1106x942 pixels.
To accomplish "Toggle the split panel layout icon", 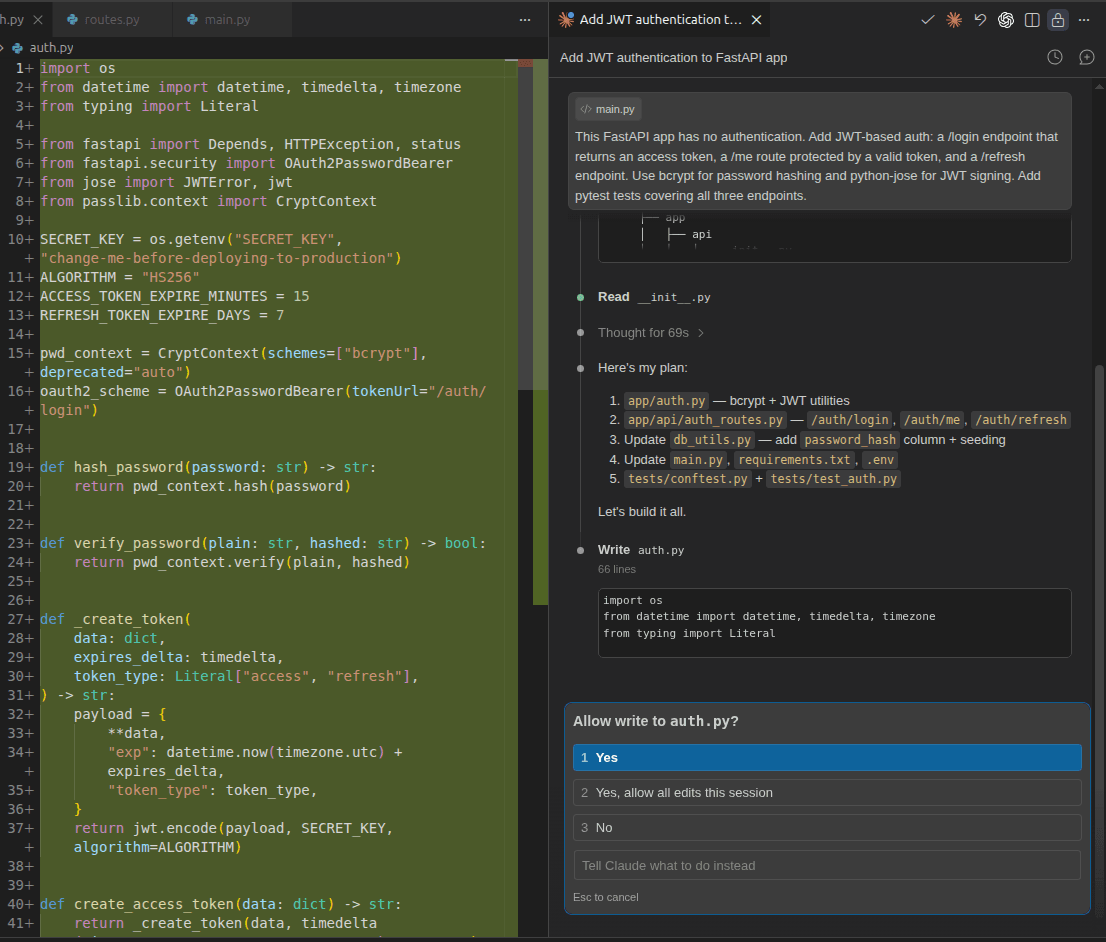I will point(1031,19).
